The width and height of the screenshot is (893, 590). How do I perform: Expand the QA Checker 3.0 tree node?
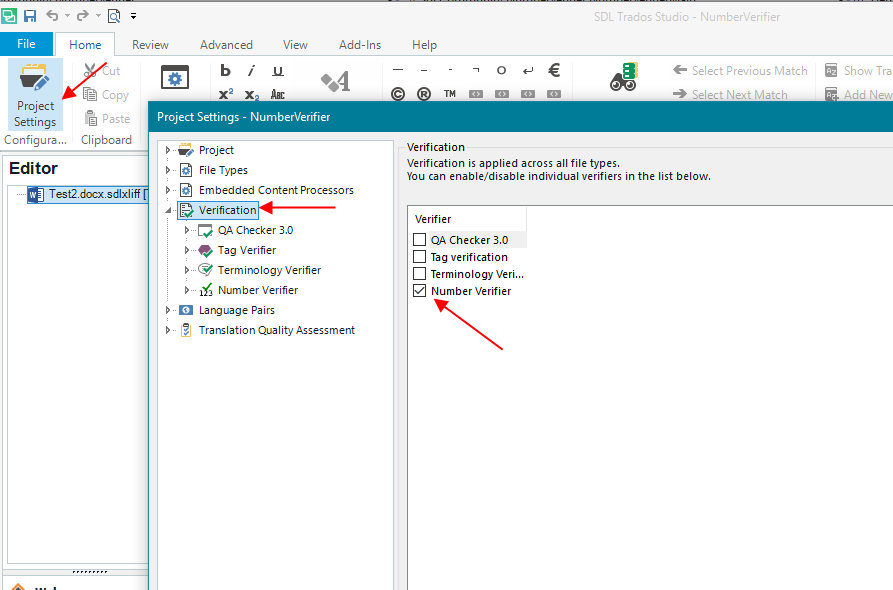186,230
